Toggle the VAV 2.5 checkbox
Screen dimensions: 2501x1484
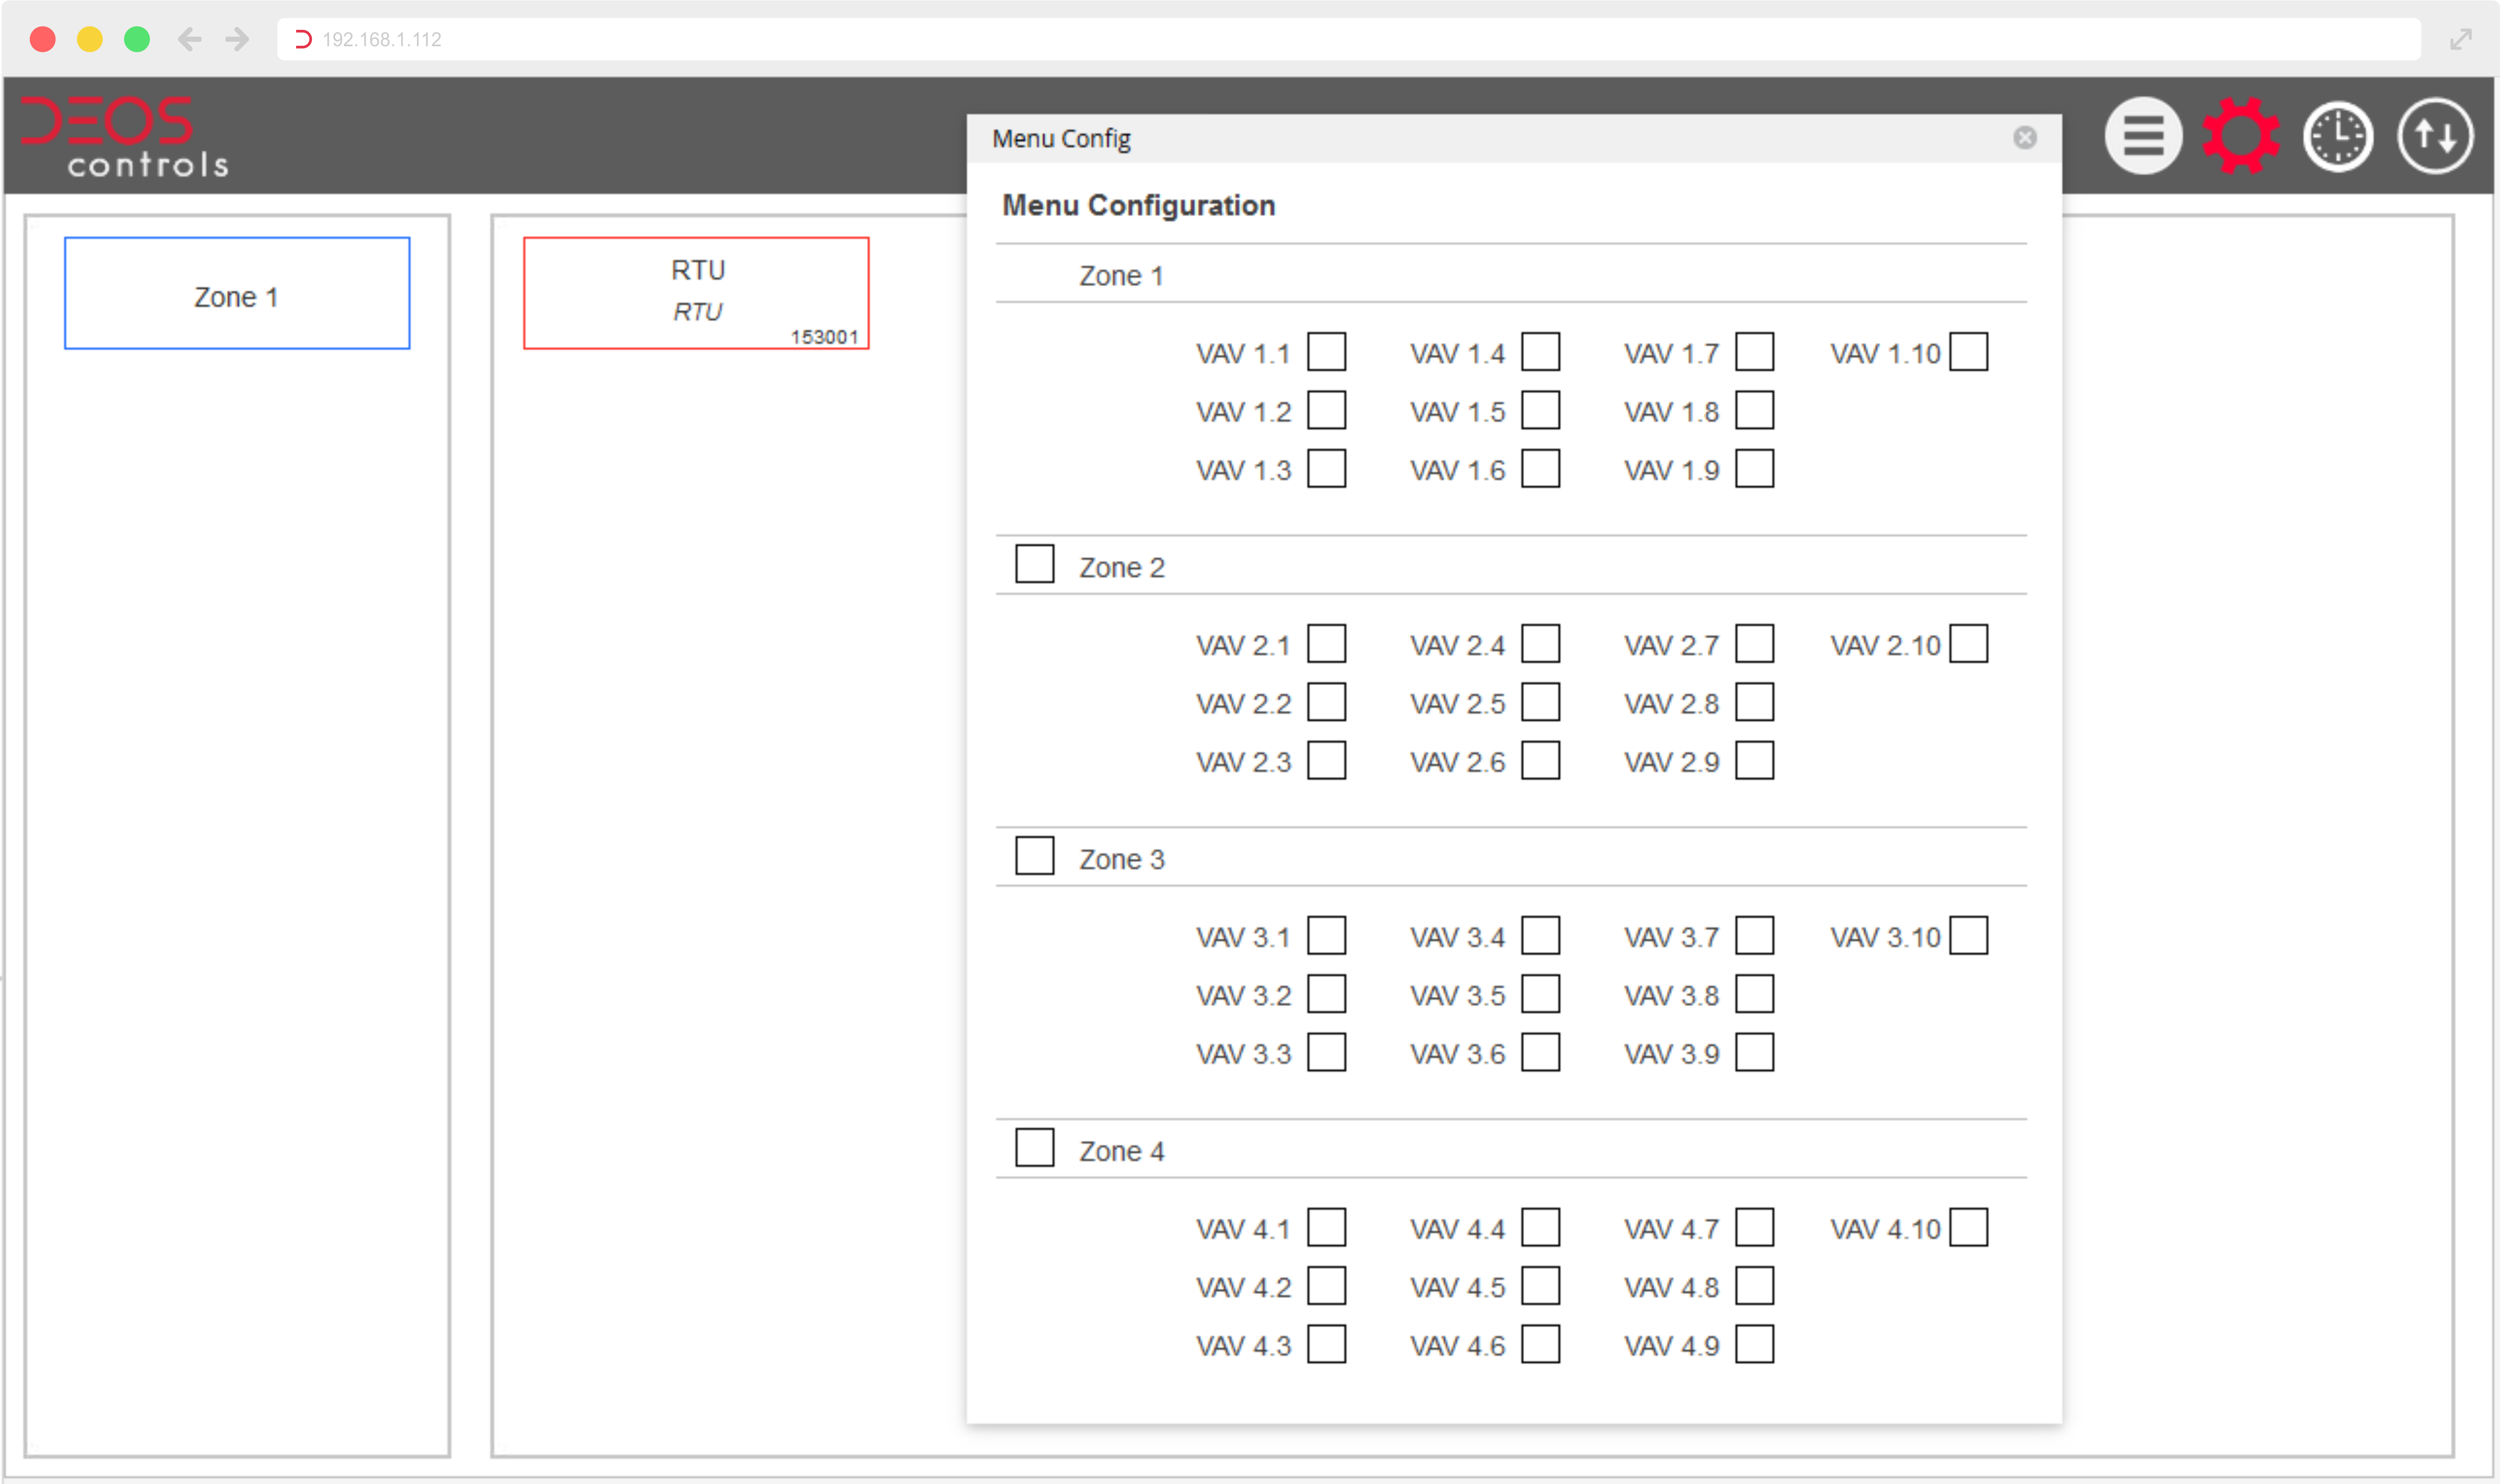(x=1540, y=702)
